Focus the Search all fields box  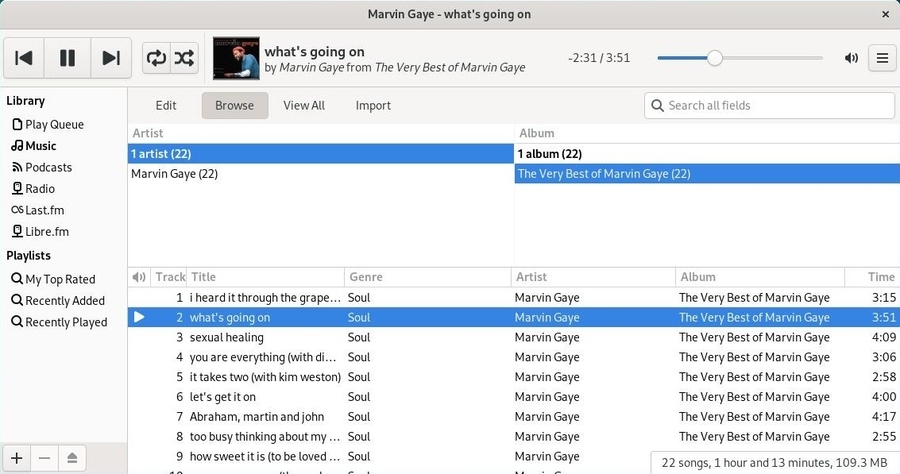pyautogui.click(x=769, y=106)
